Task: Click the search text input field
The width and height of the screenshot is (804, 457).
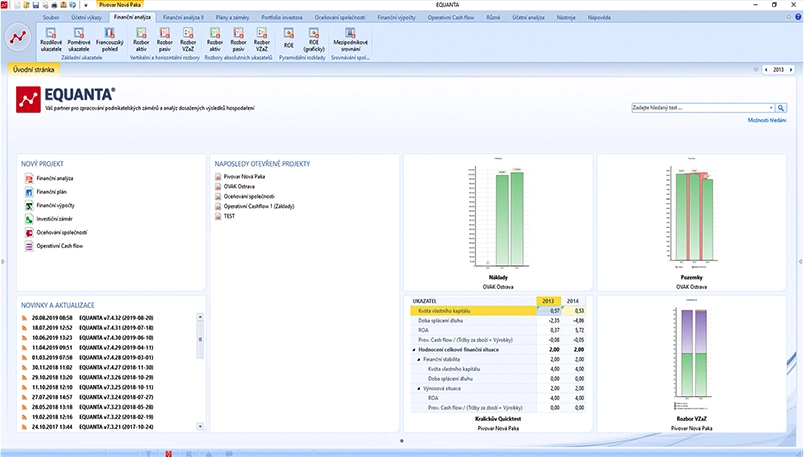Action: [x=699, y=108]
